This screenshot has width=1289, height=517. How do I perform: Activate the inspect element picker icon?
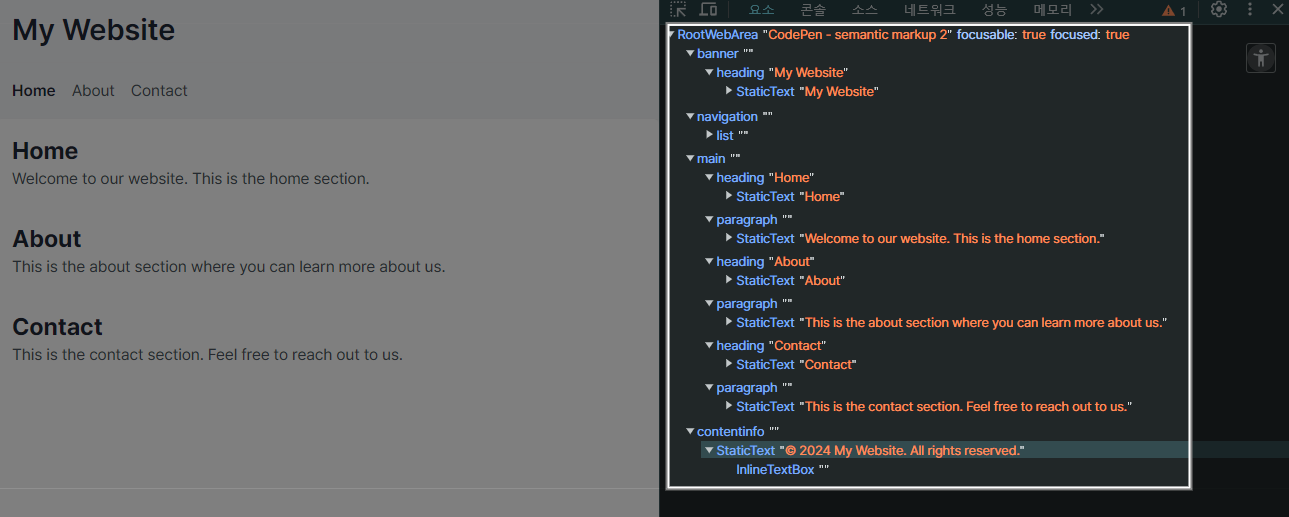click(x=679, y=10)
